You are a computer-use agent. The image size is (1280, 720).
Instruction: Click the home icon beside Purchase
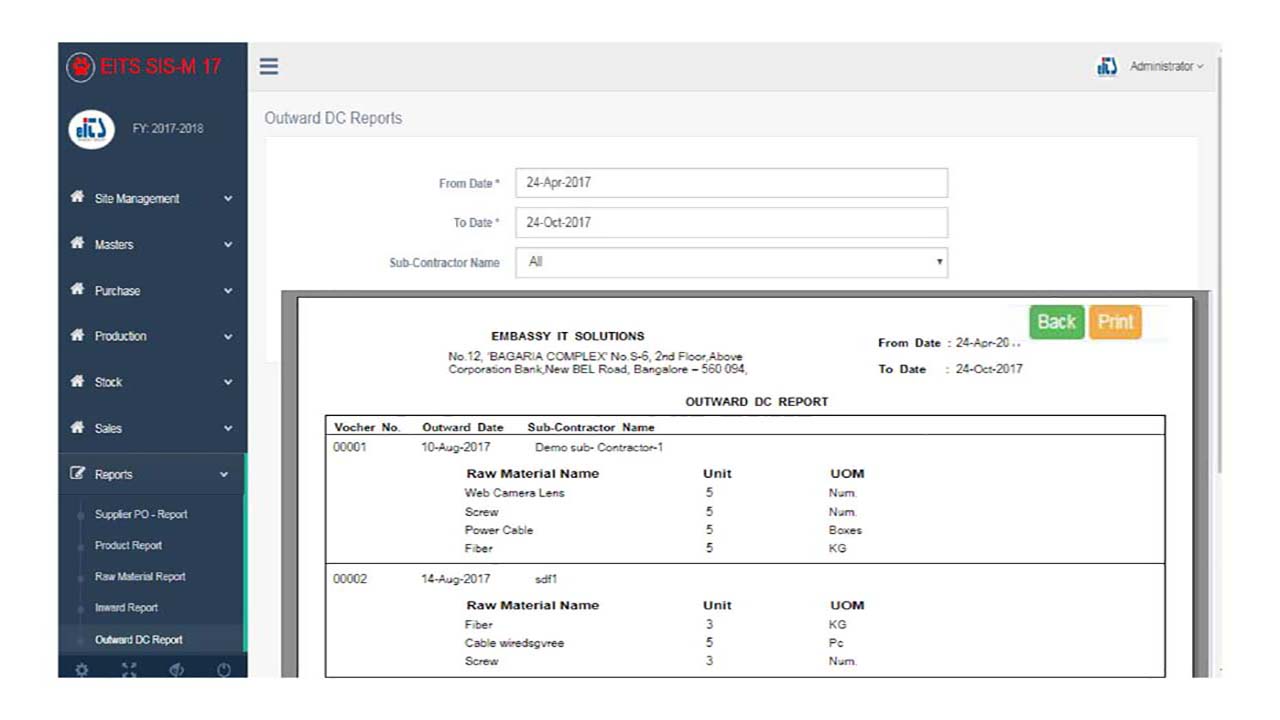pos(77,290)
